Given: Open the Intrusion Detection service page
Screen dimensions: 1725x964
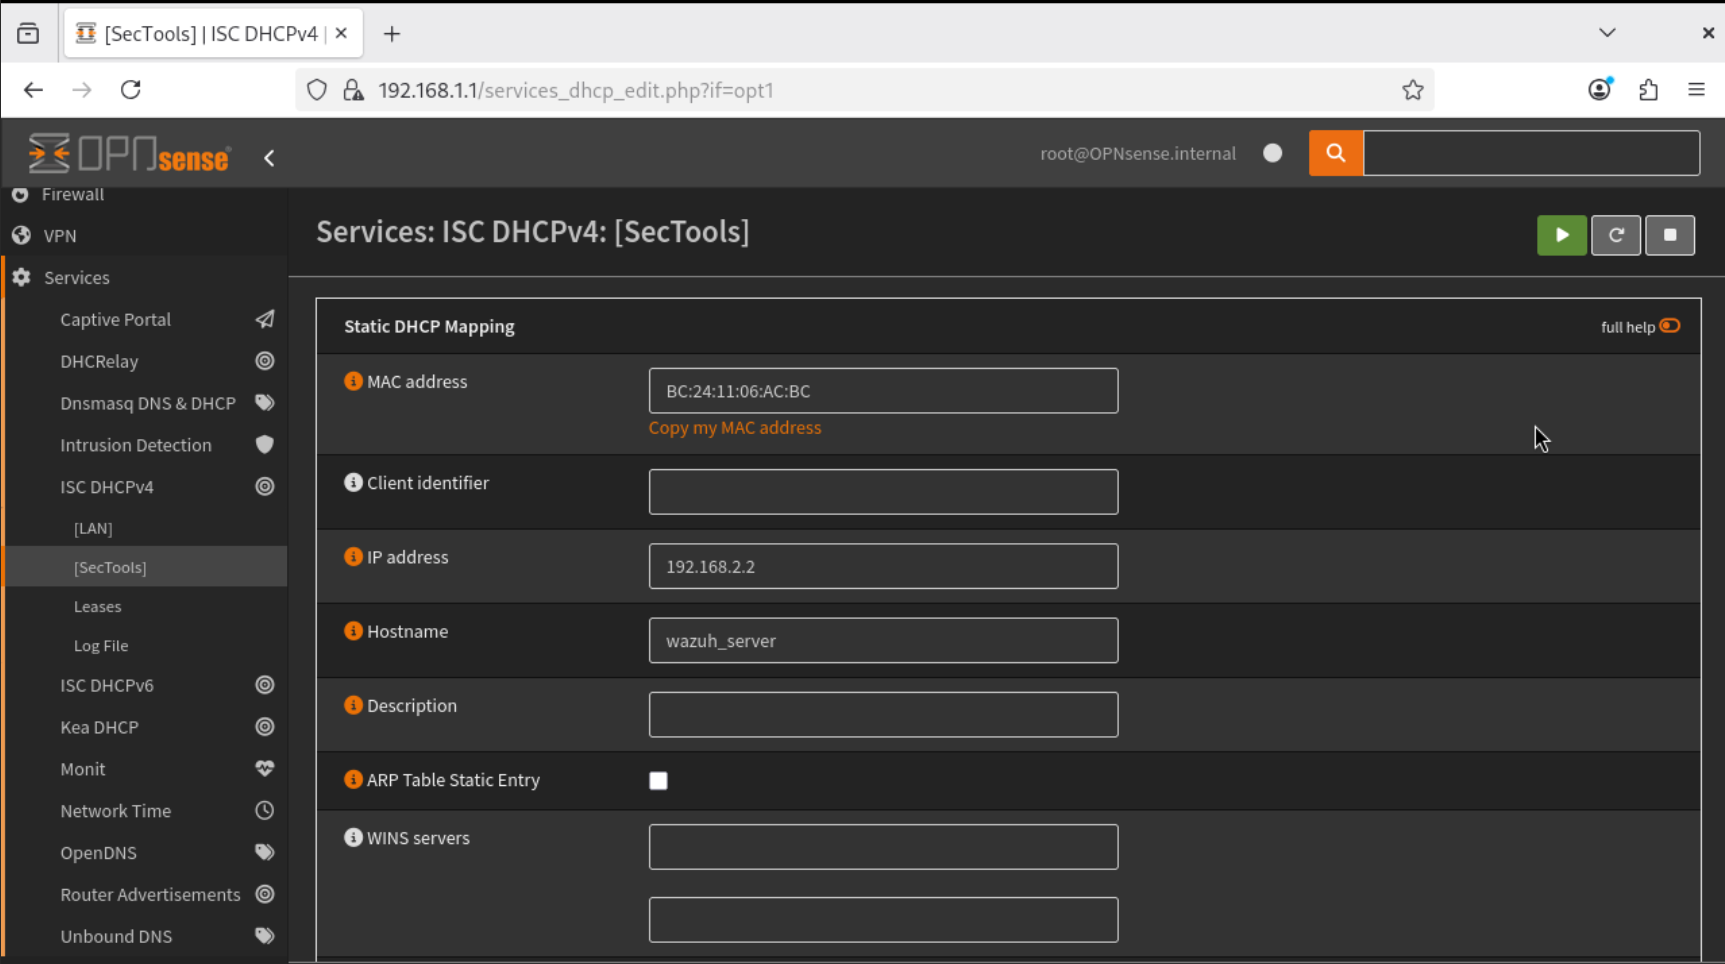Looking at the screenshot, I should point(136,445).
